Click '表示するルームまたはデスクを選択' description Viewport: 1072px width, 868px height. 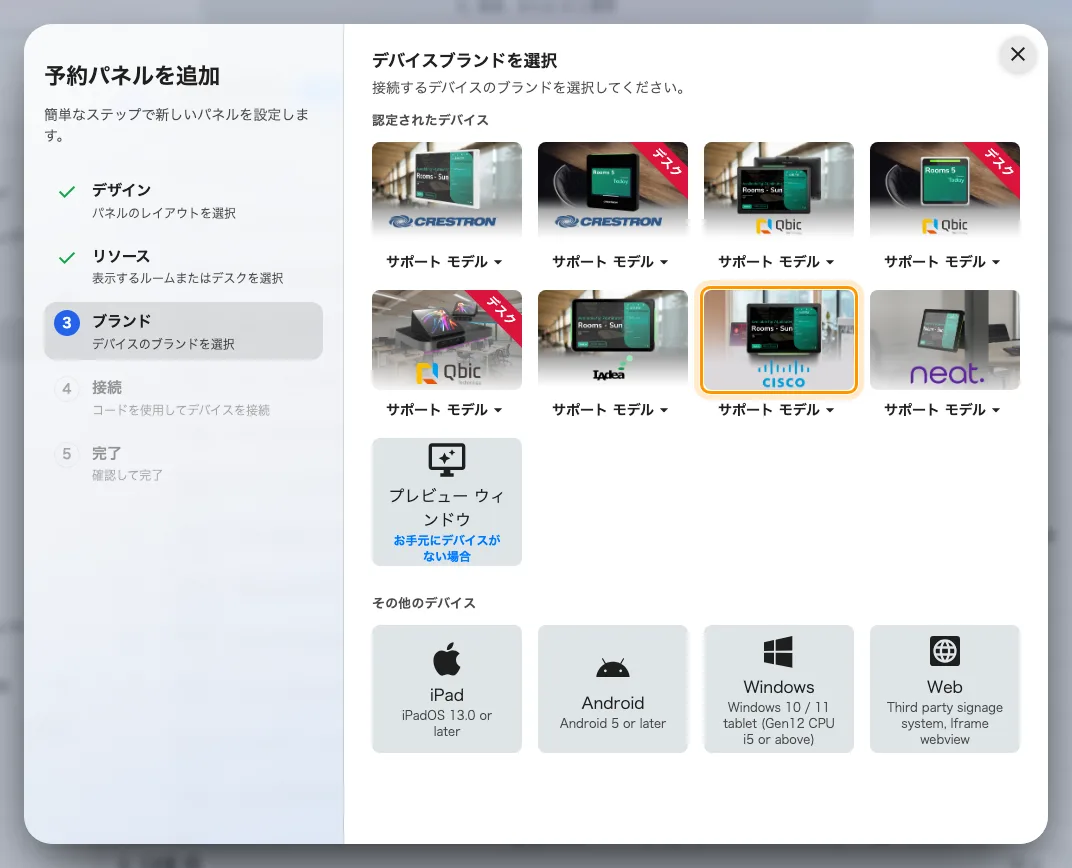pyautogui.click(x=188, y=278)
